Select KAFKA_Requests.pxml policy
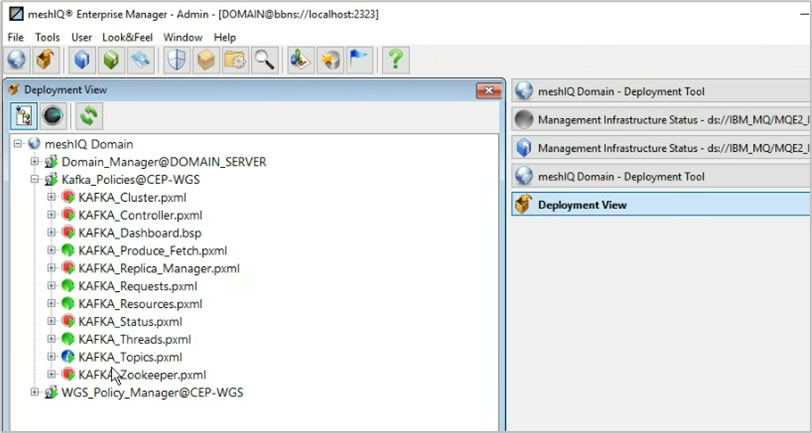This screenshot has height=433, width=812. coord(138,286)
